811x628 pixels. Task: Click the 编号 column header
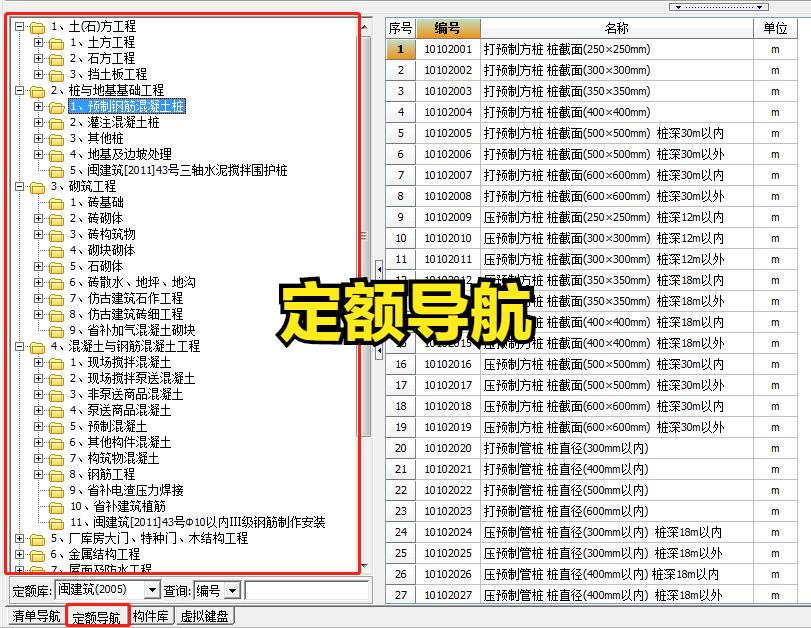(447, 28)
